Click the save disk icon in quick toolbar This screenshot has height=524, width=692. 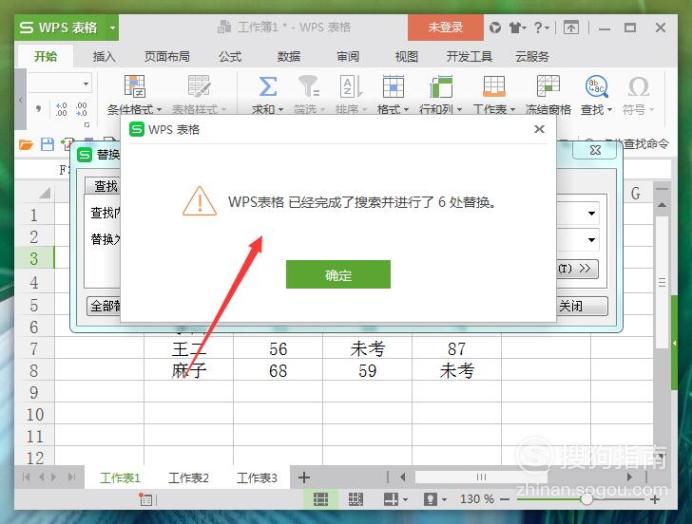point(47,144)
